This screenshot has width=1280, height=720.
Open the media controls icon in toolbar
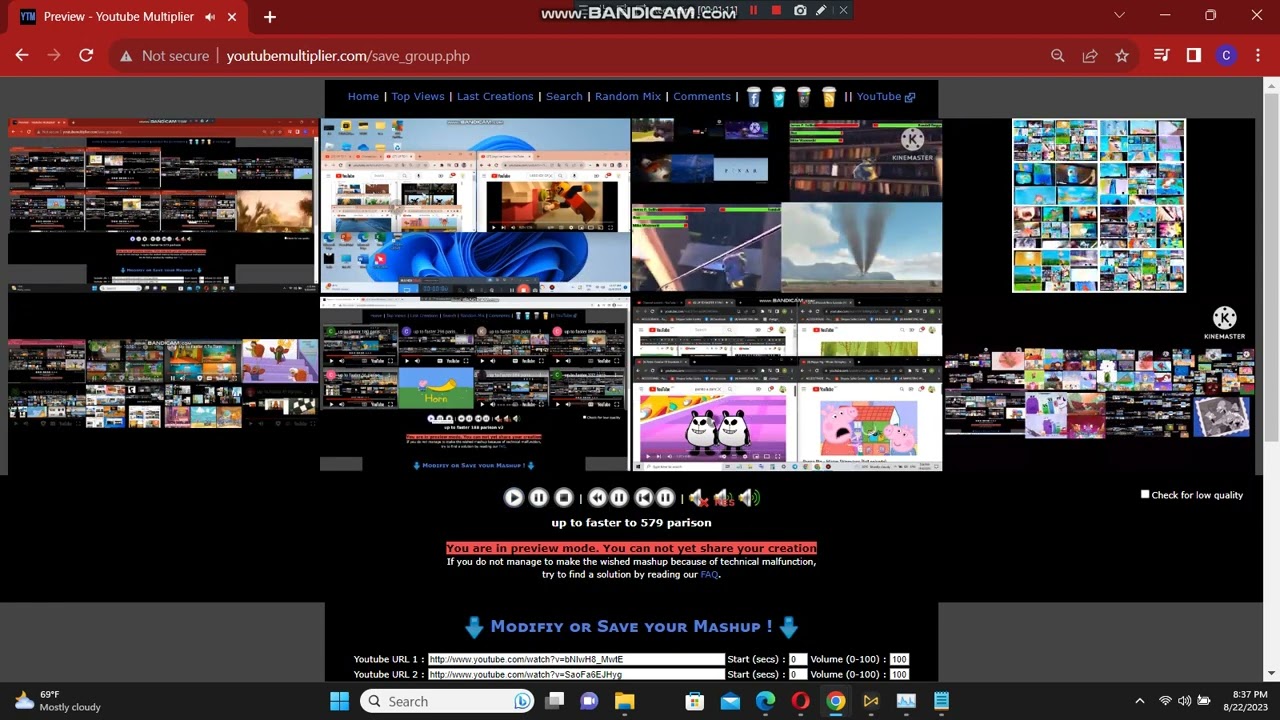[1161, 56]
